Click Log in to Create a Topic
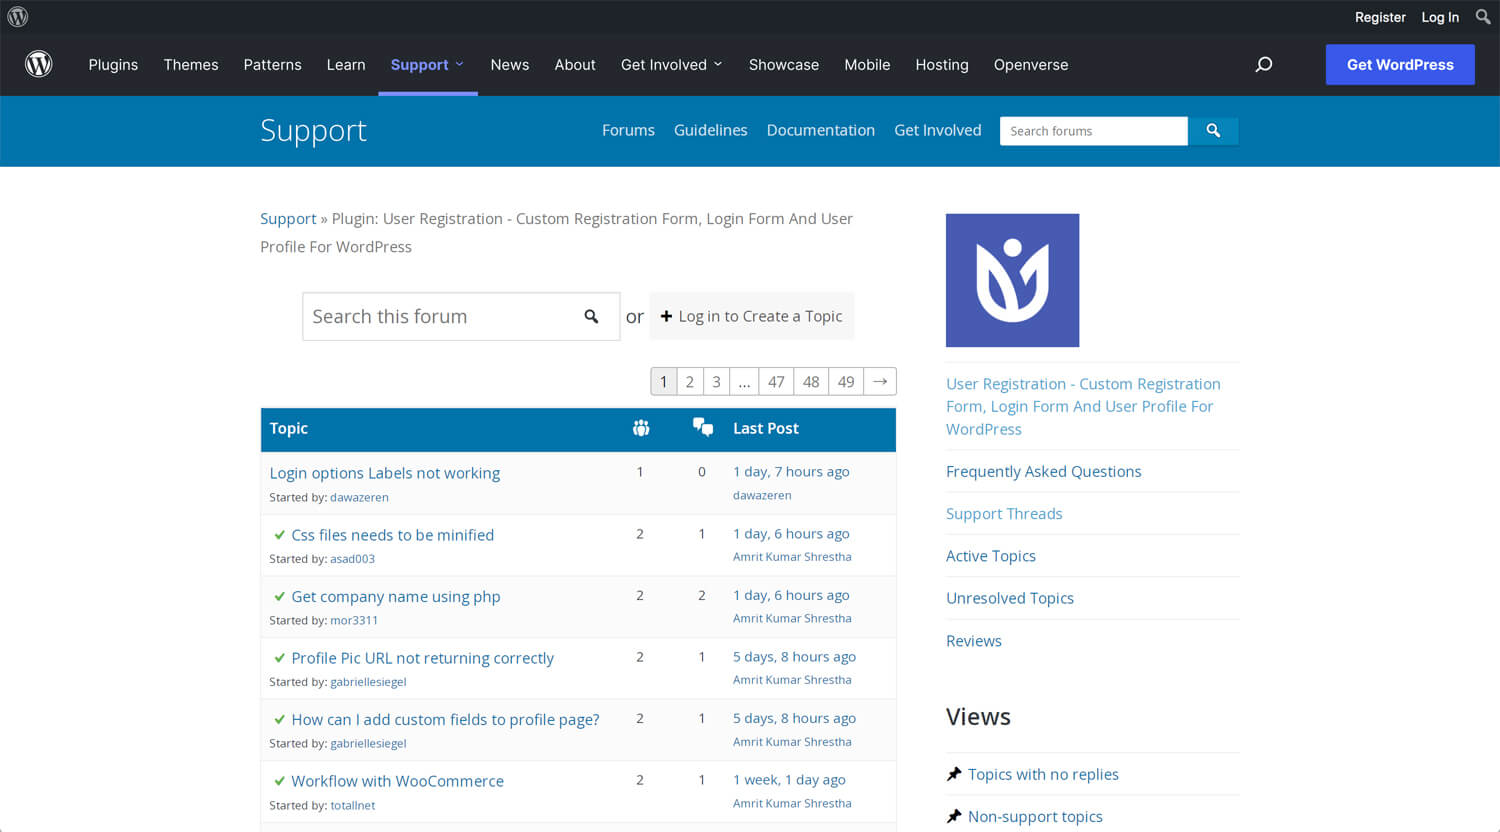This screenshot has height=832, width=1500. [x=752, y=316]
